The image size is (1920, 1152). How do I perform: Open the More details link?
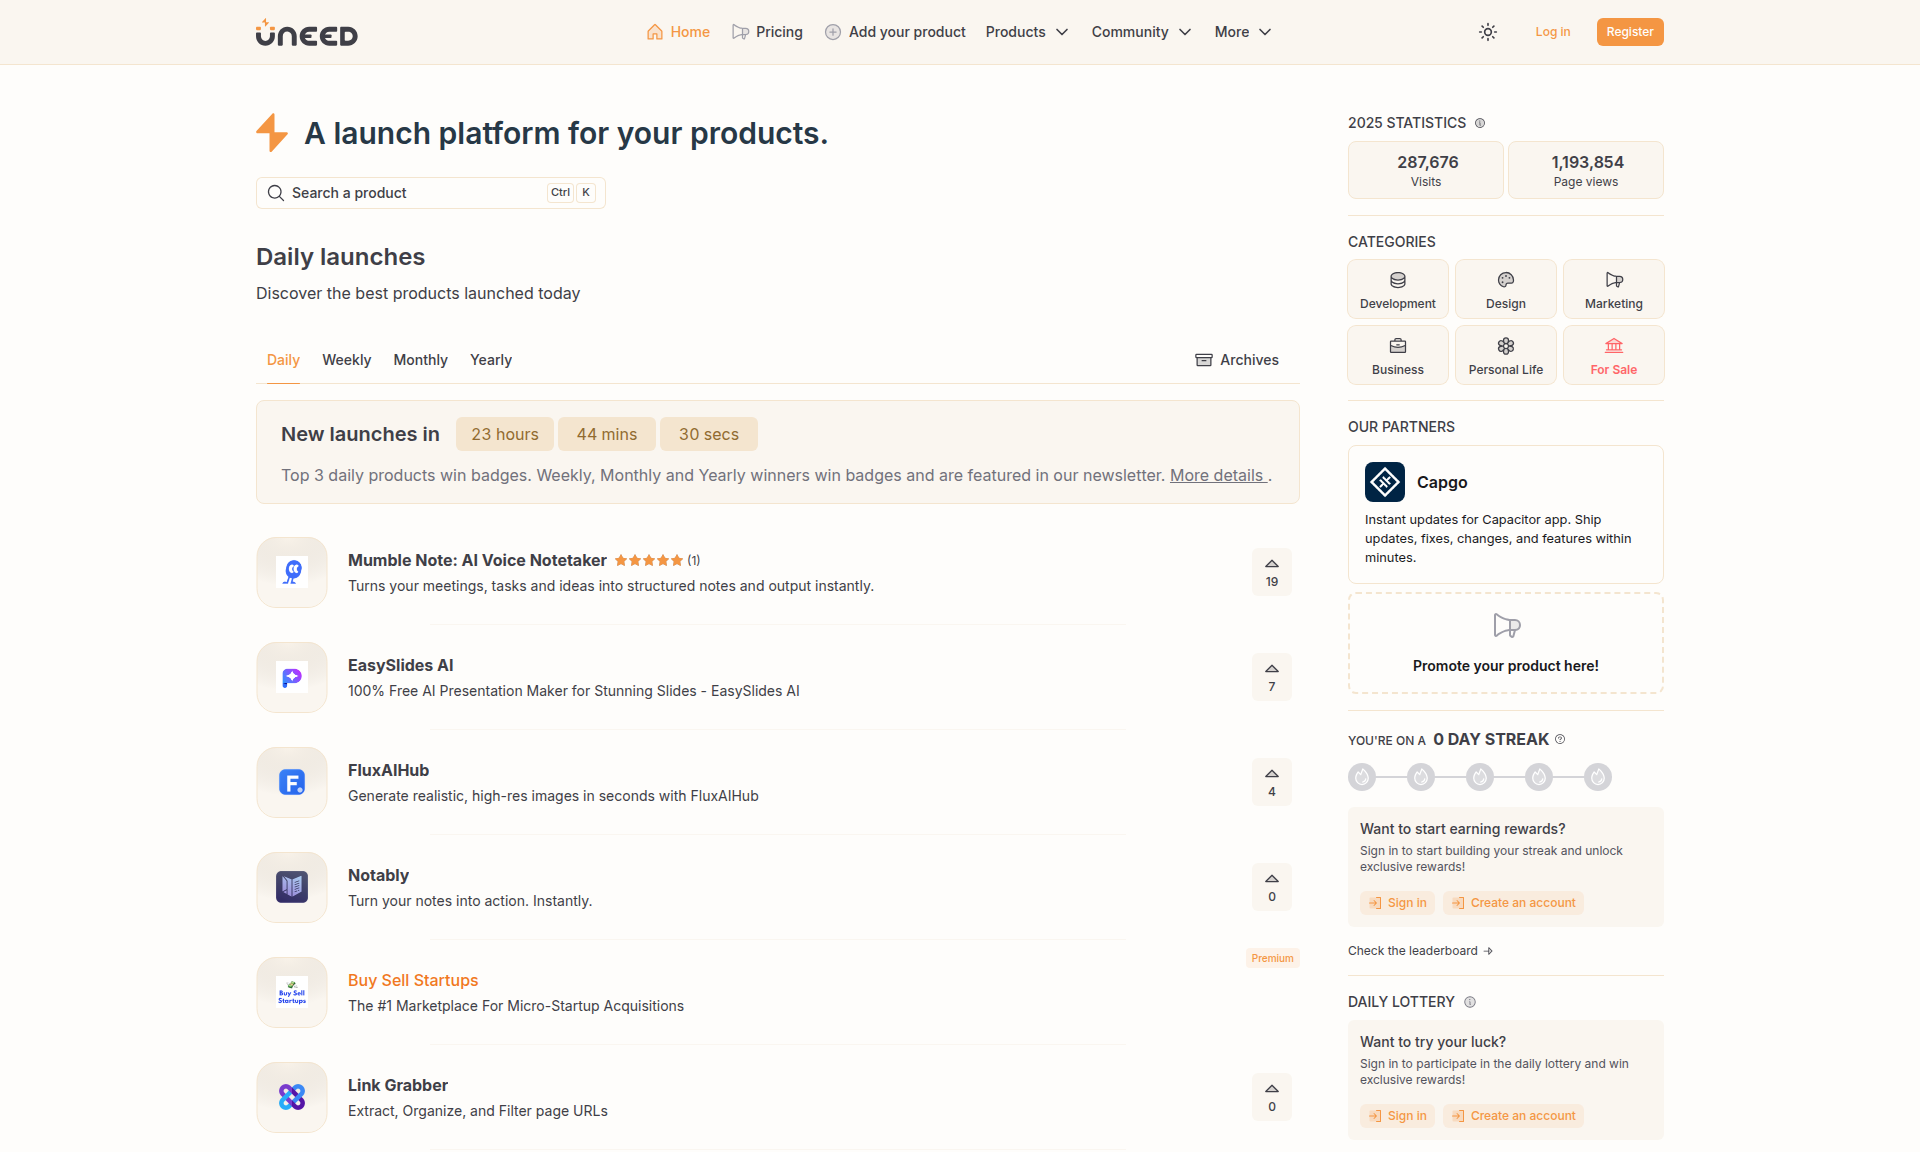point(1217,475)
